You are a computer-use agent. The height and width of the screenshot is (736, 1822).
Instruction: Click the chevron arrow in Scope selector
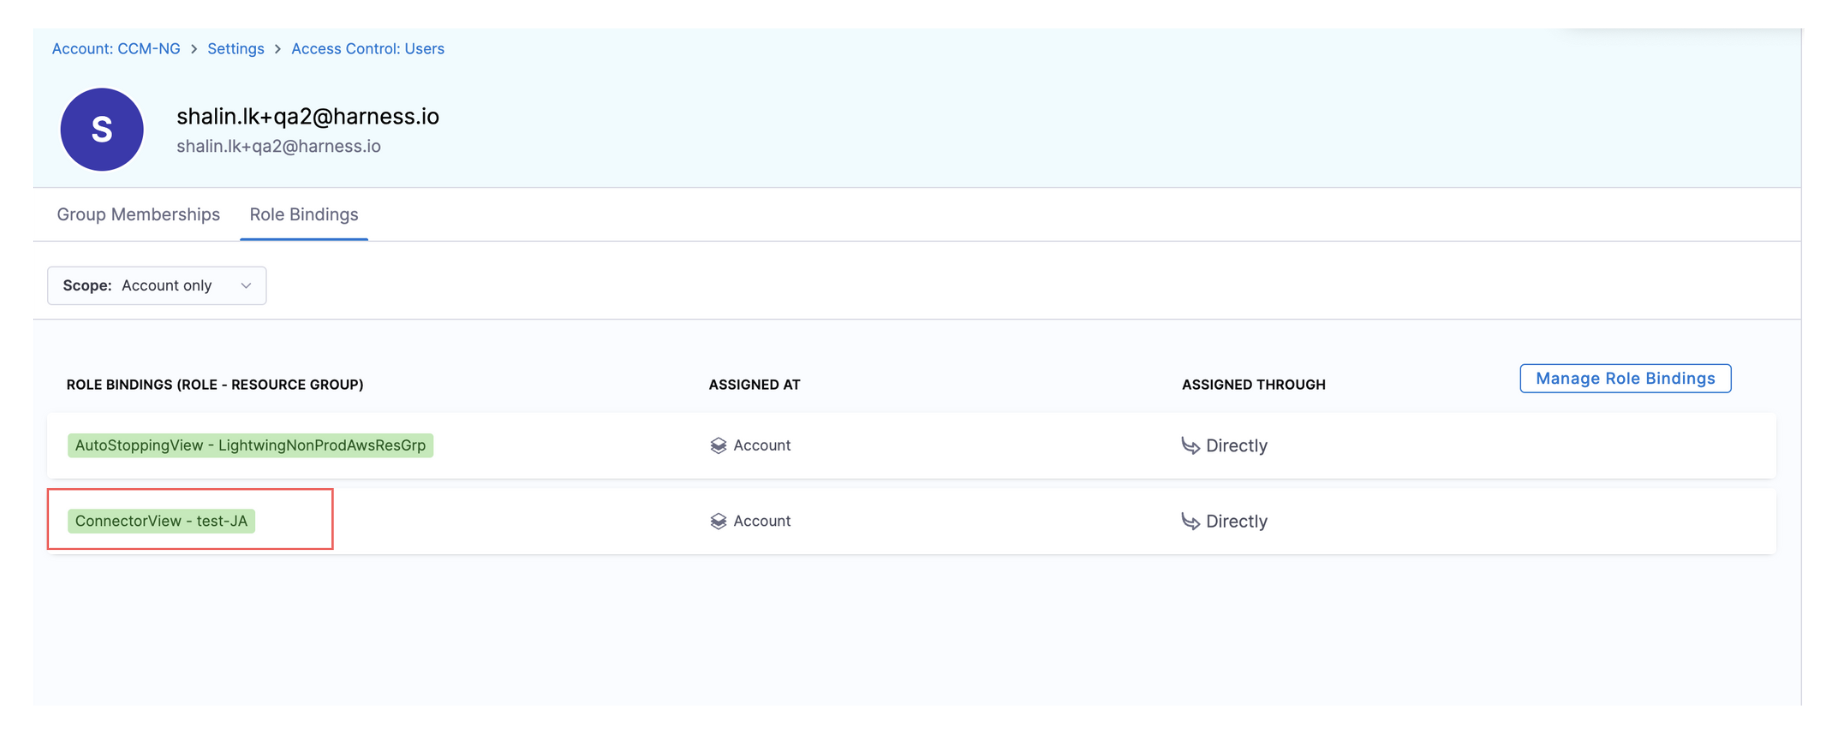tap(246, 286)
